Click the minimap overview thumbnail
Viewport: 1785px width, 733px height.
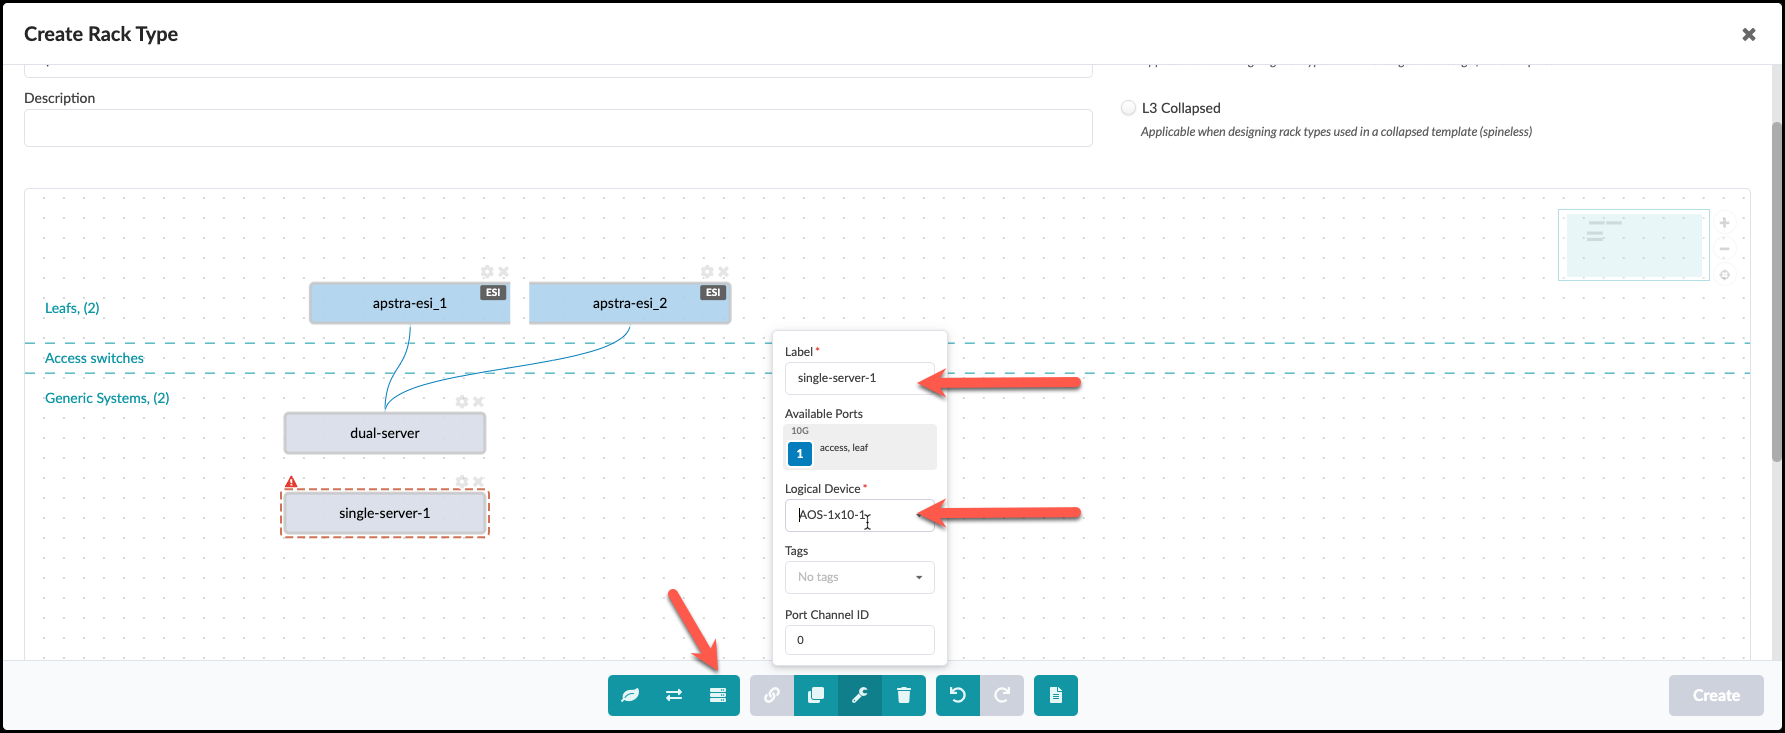click(1633, 245)
